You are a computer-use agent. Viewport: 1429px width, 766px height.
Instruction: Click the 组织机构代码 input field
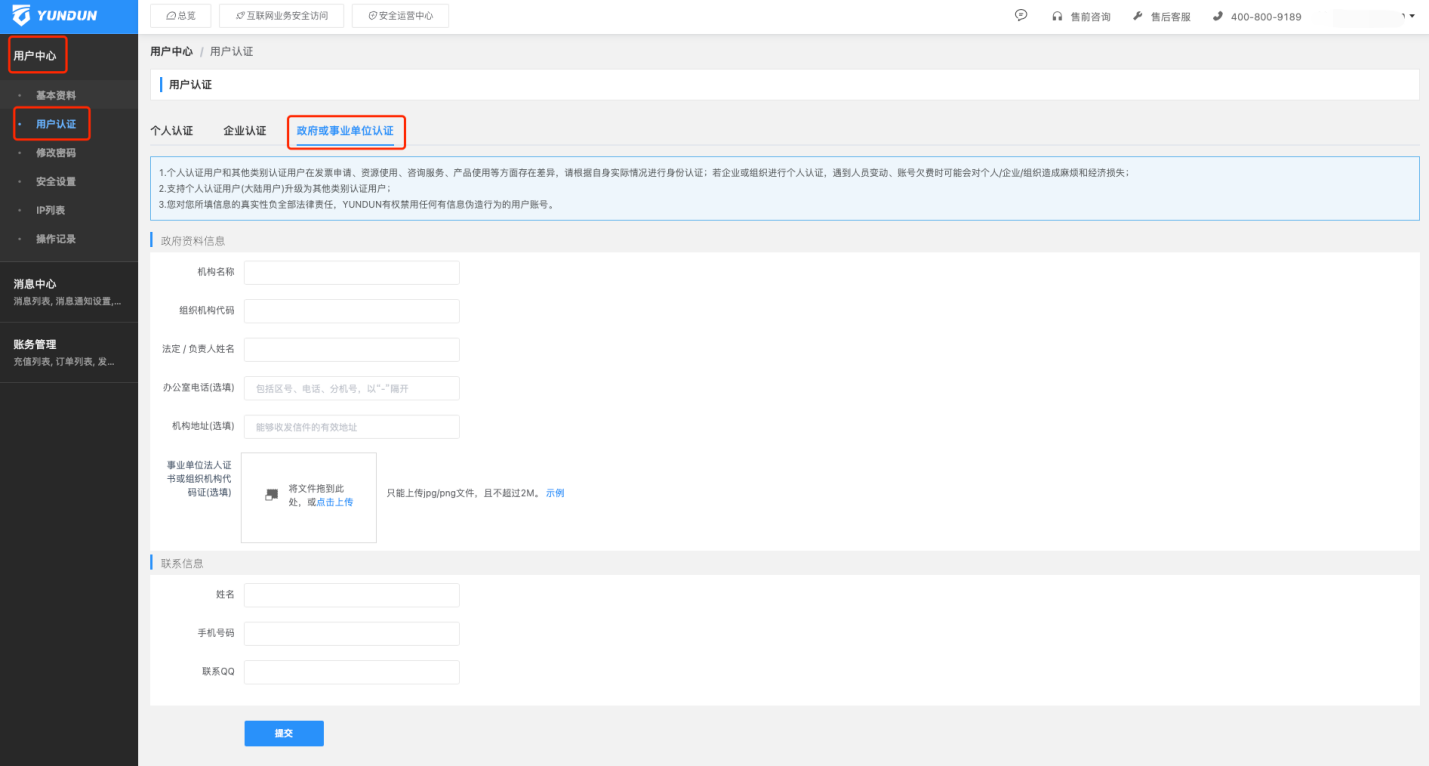352,311
